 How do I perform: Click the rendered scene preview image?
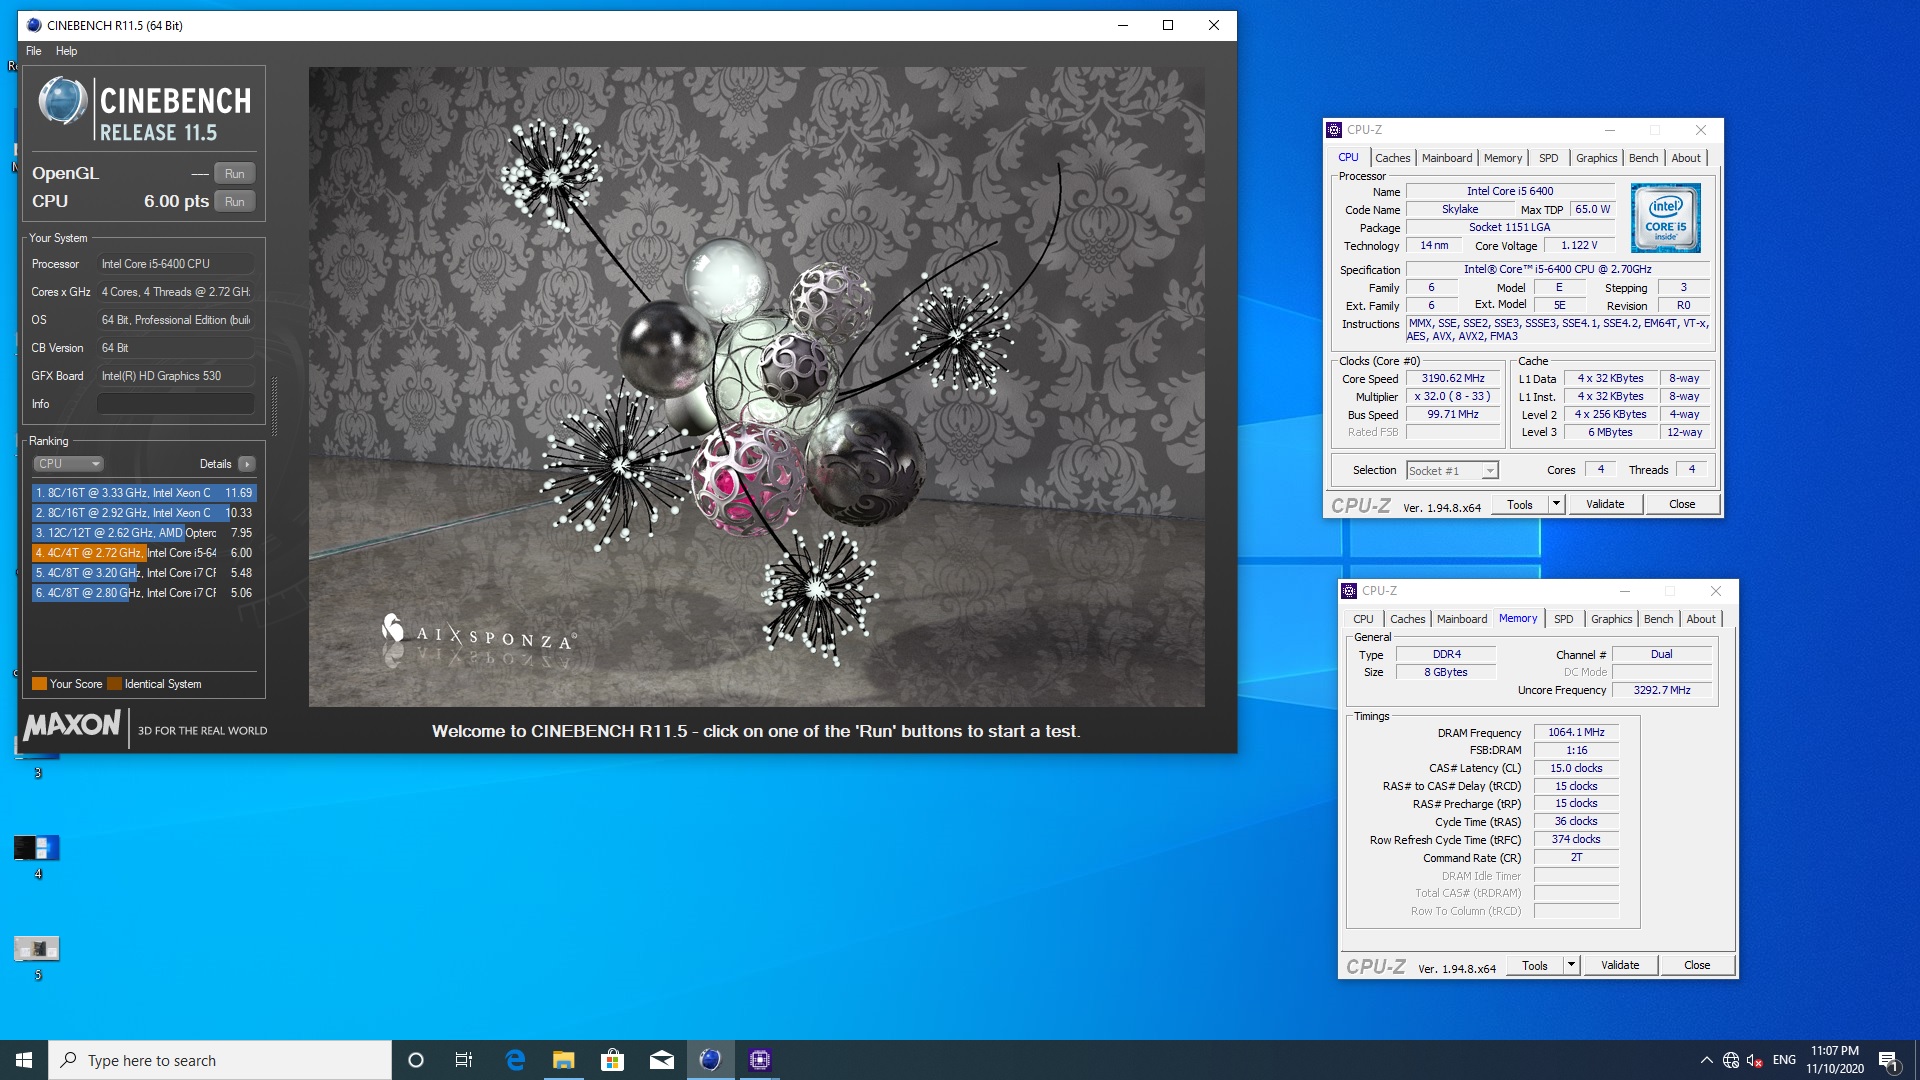(x=756, y=387)
